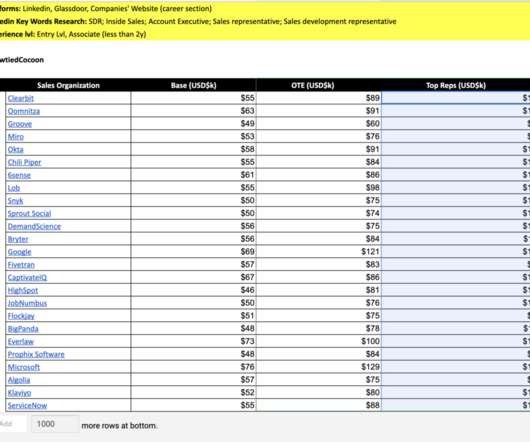This screenshot has height=442, width=530.
Task: Select HighSpot's base cell $46
Action: click(193, 290)
